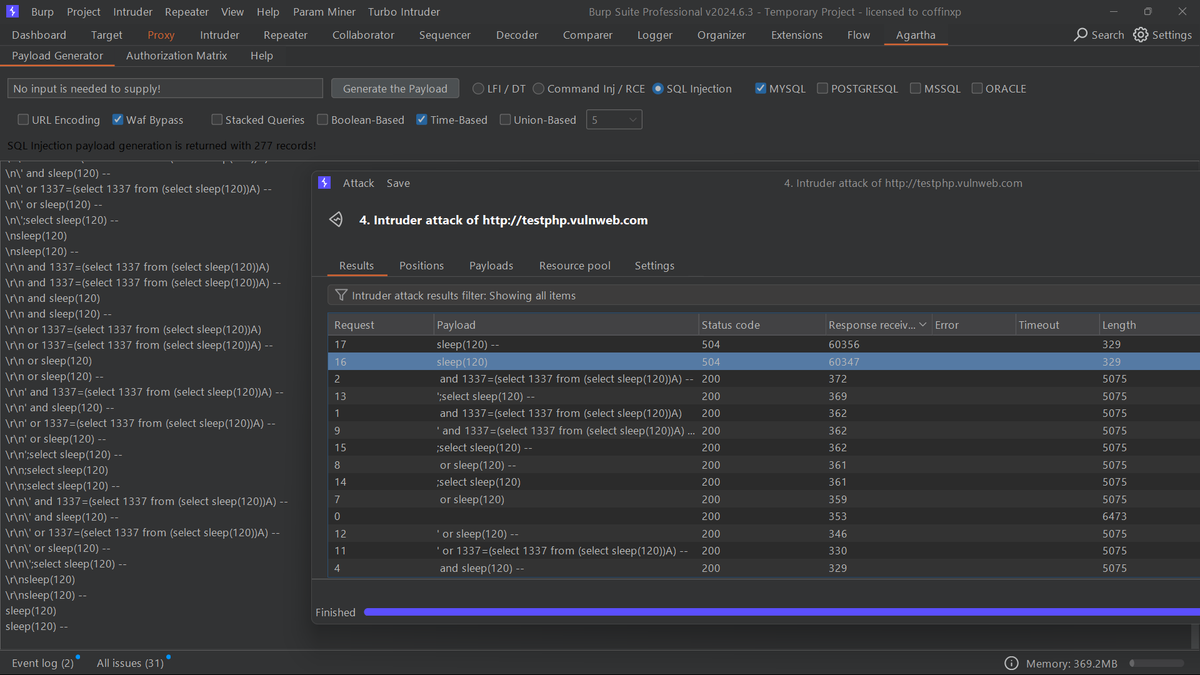
Task: Switch to the Proxy tab
Action: tap(161, 35)
